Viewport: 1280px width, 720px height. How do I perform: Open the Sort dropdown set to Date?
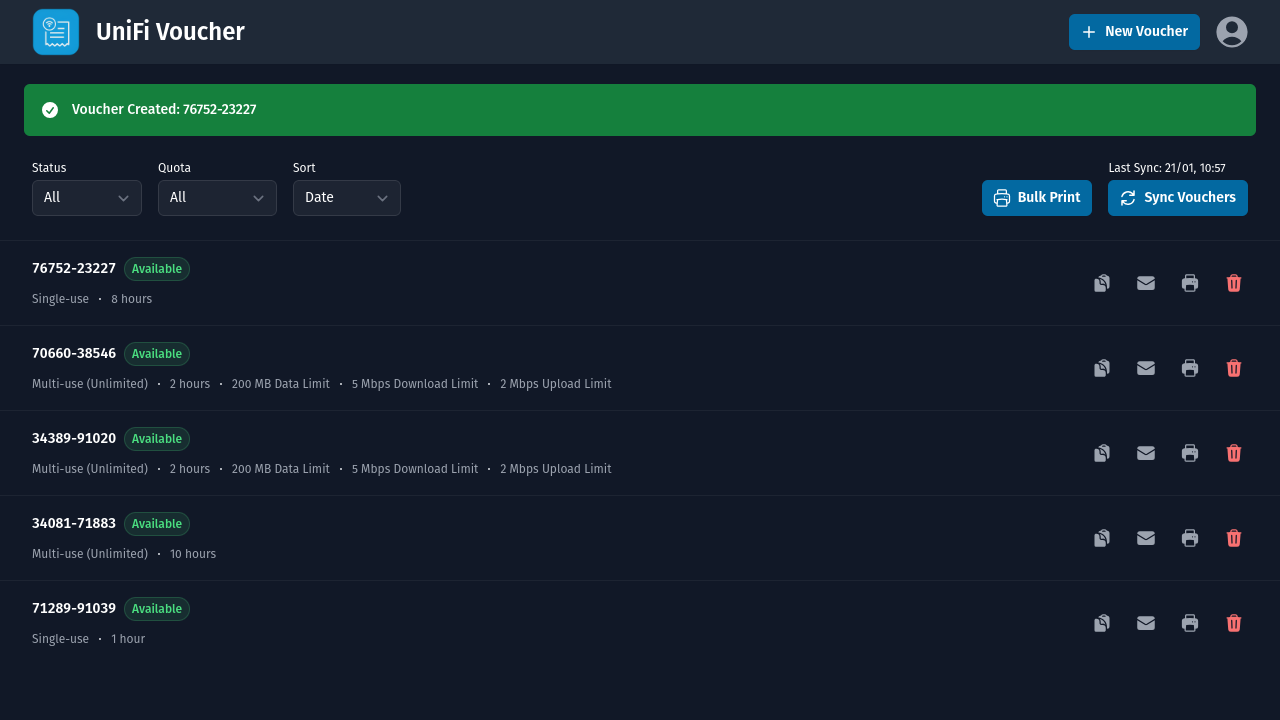point(346,197)
